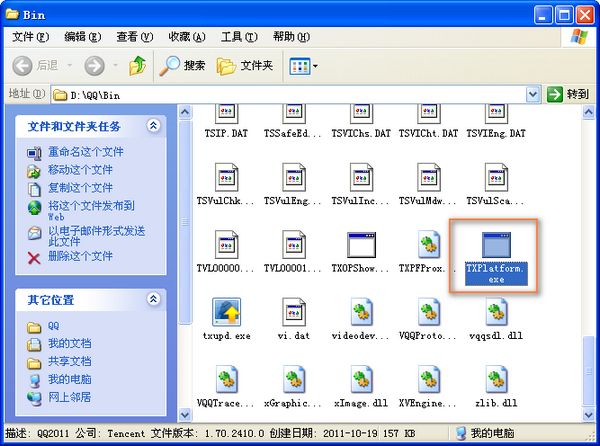Click file list scrollbar down arrow
This screenshot has width=600, height=446.
click(588, 414)
